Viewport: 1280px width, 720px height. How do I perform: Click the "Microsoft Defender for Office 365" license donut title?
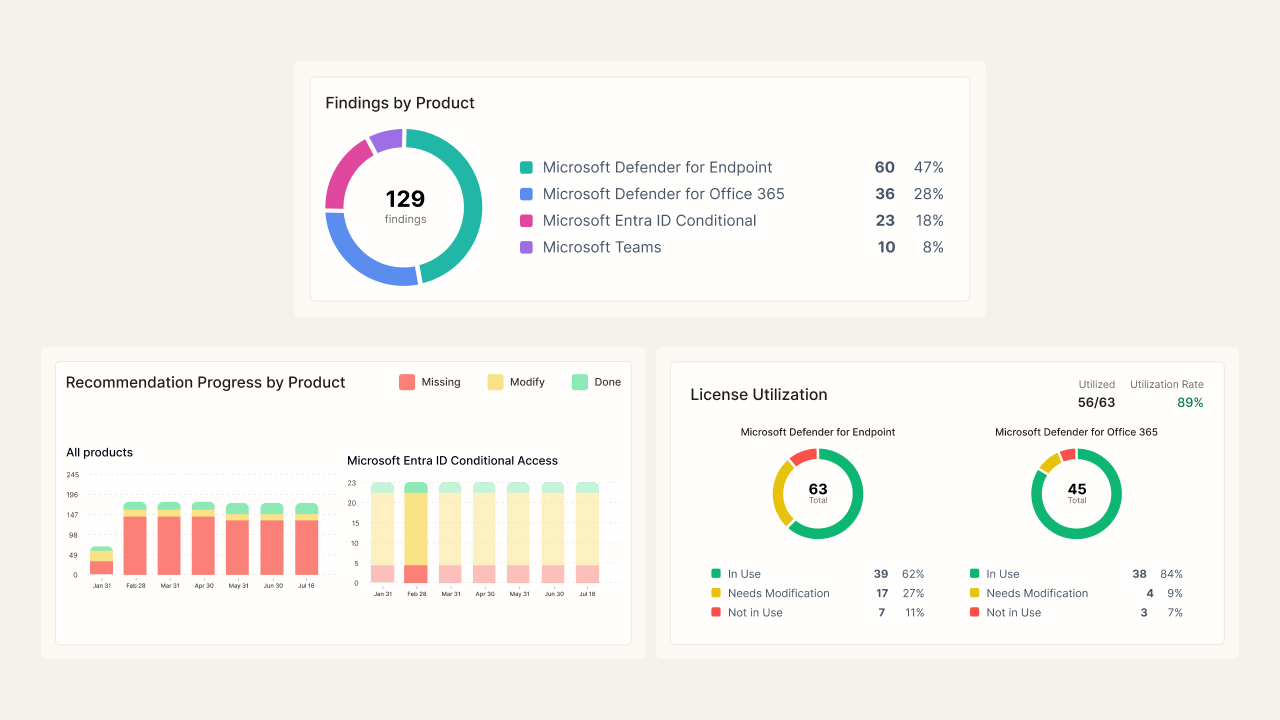(1076, 433)
